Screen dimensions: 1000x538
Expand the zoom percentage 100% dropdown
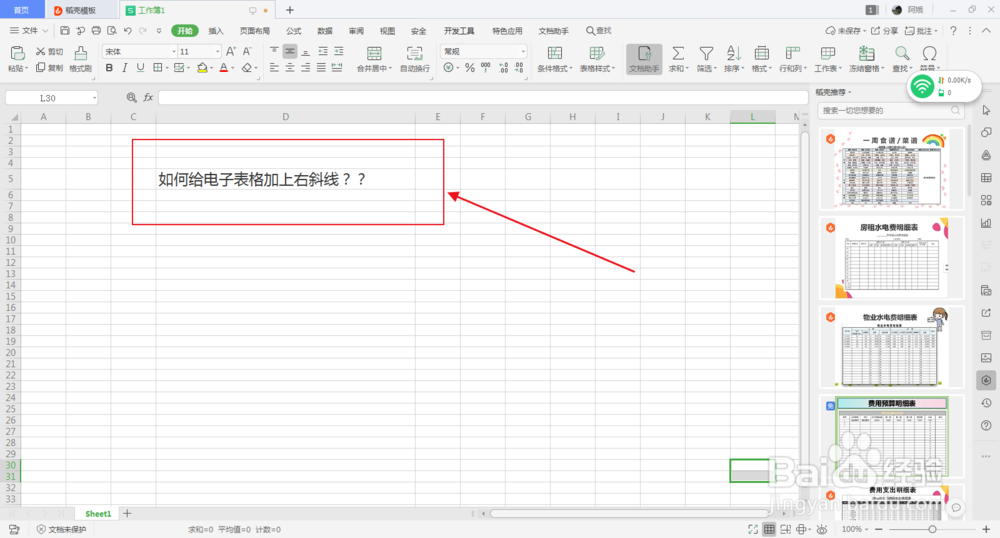pyautogui.click(x=867, y=529)
